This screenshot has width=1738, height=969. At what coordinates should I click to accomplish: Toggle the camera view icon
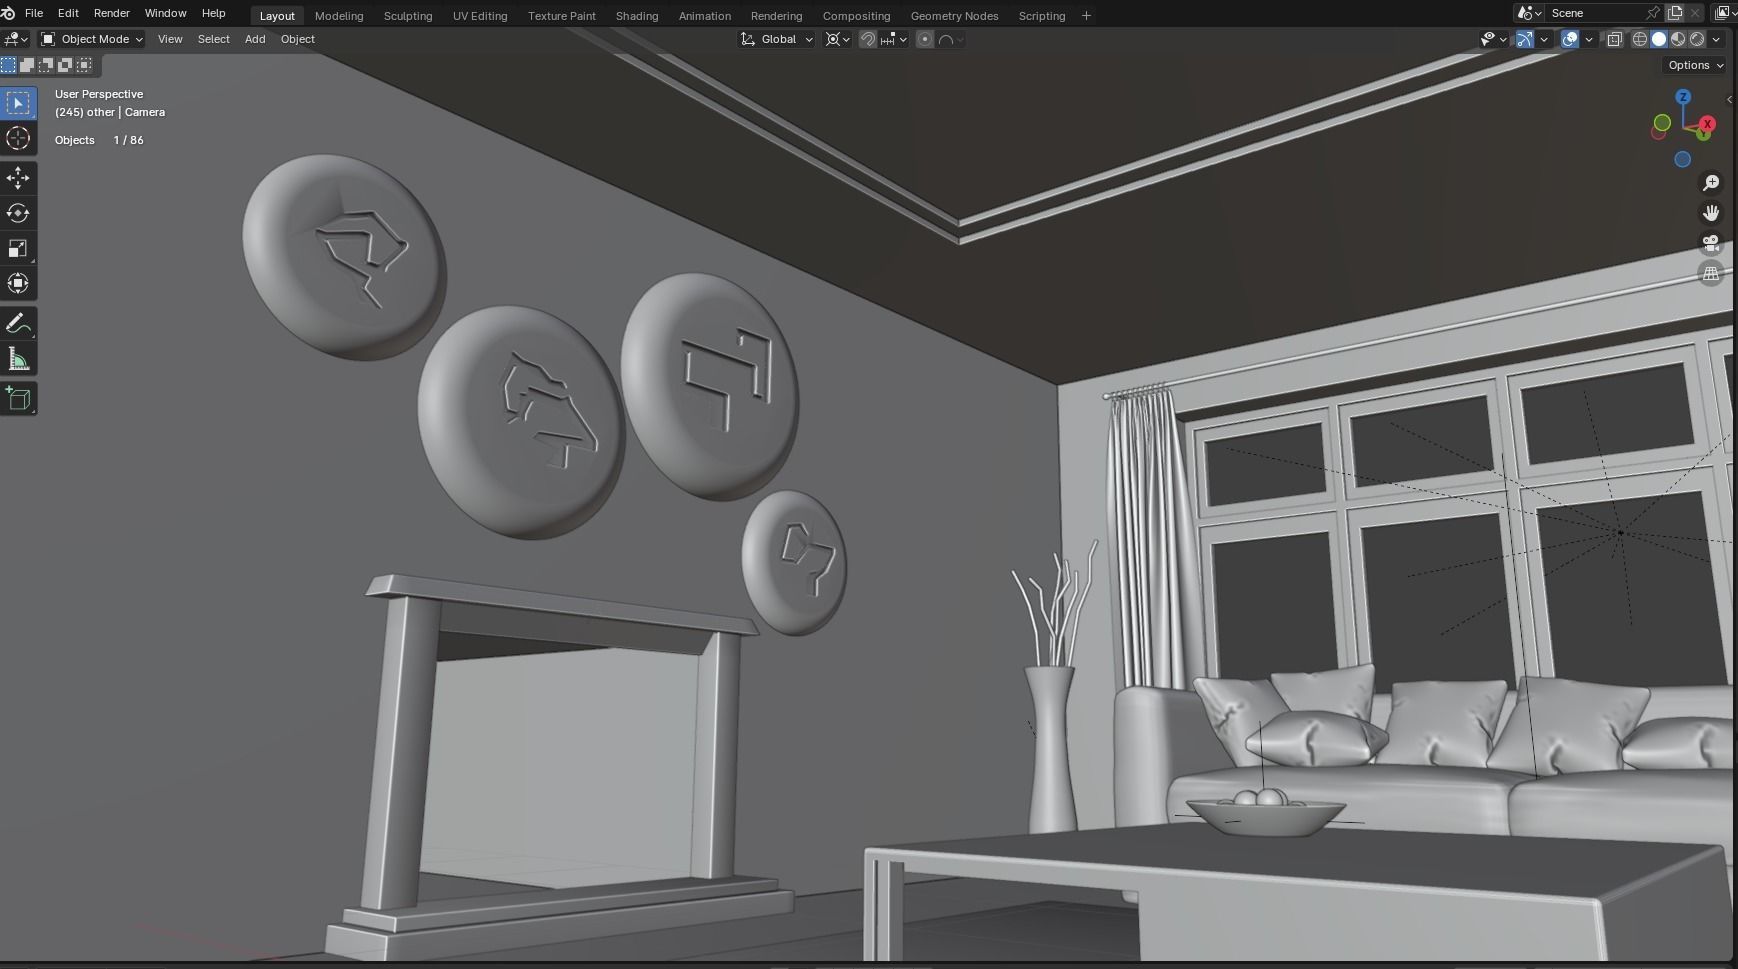(x=1711, y=243)
